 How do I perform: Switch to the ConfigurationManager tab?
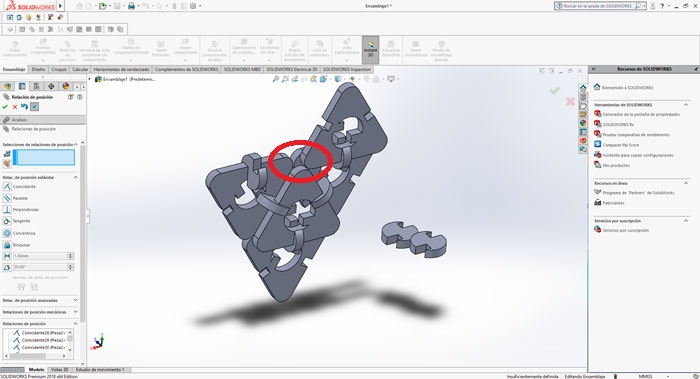(x=37, y=86)
